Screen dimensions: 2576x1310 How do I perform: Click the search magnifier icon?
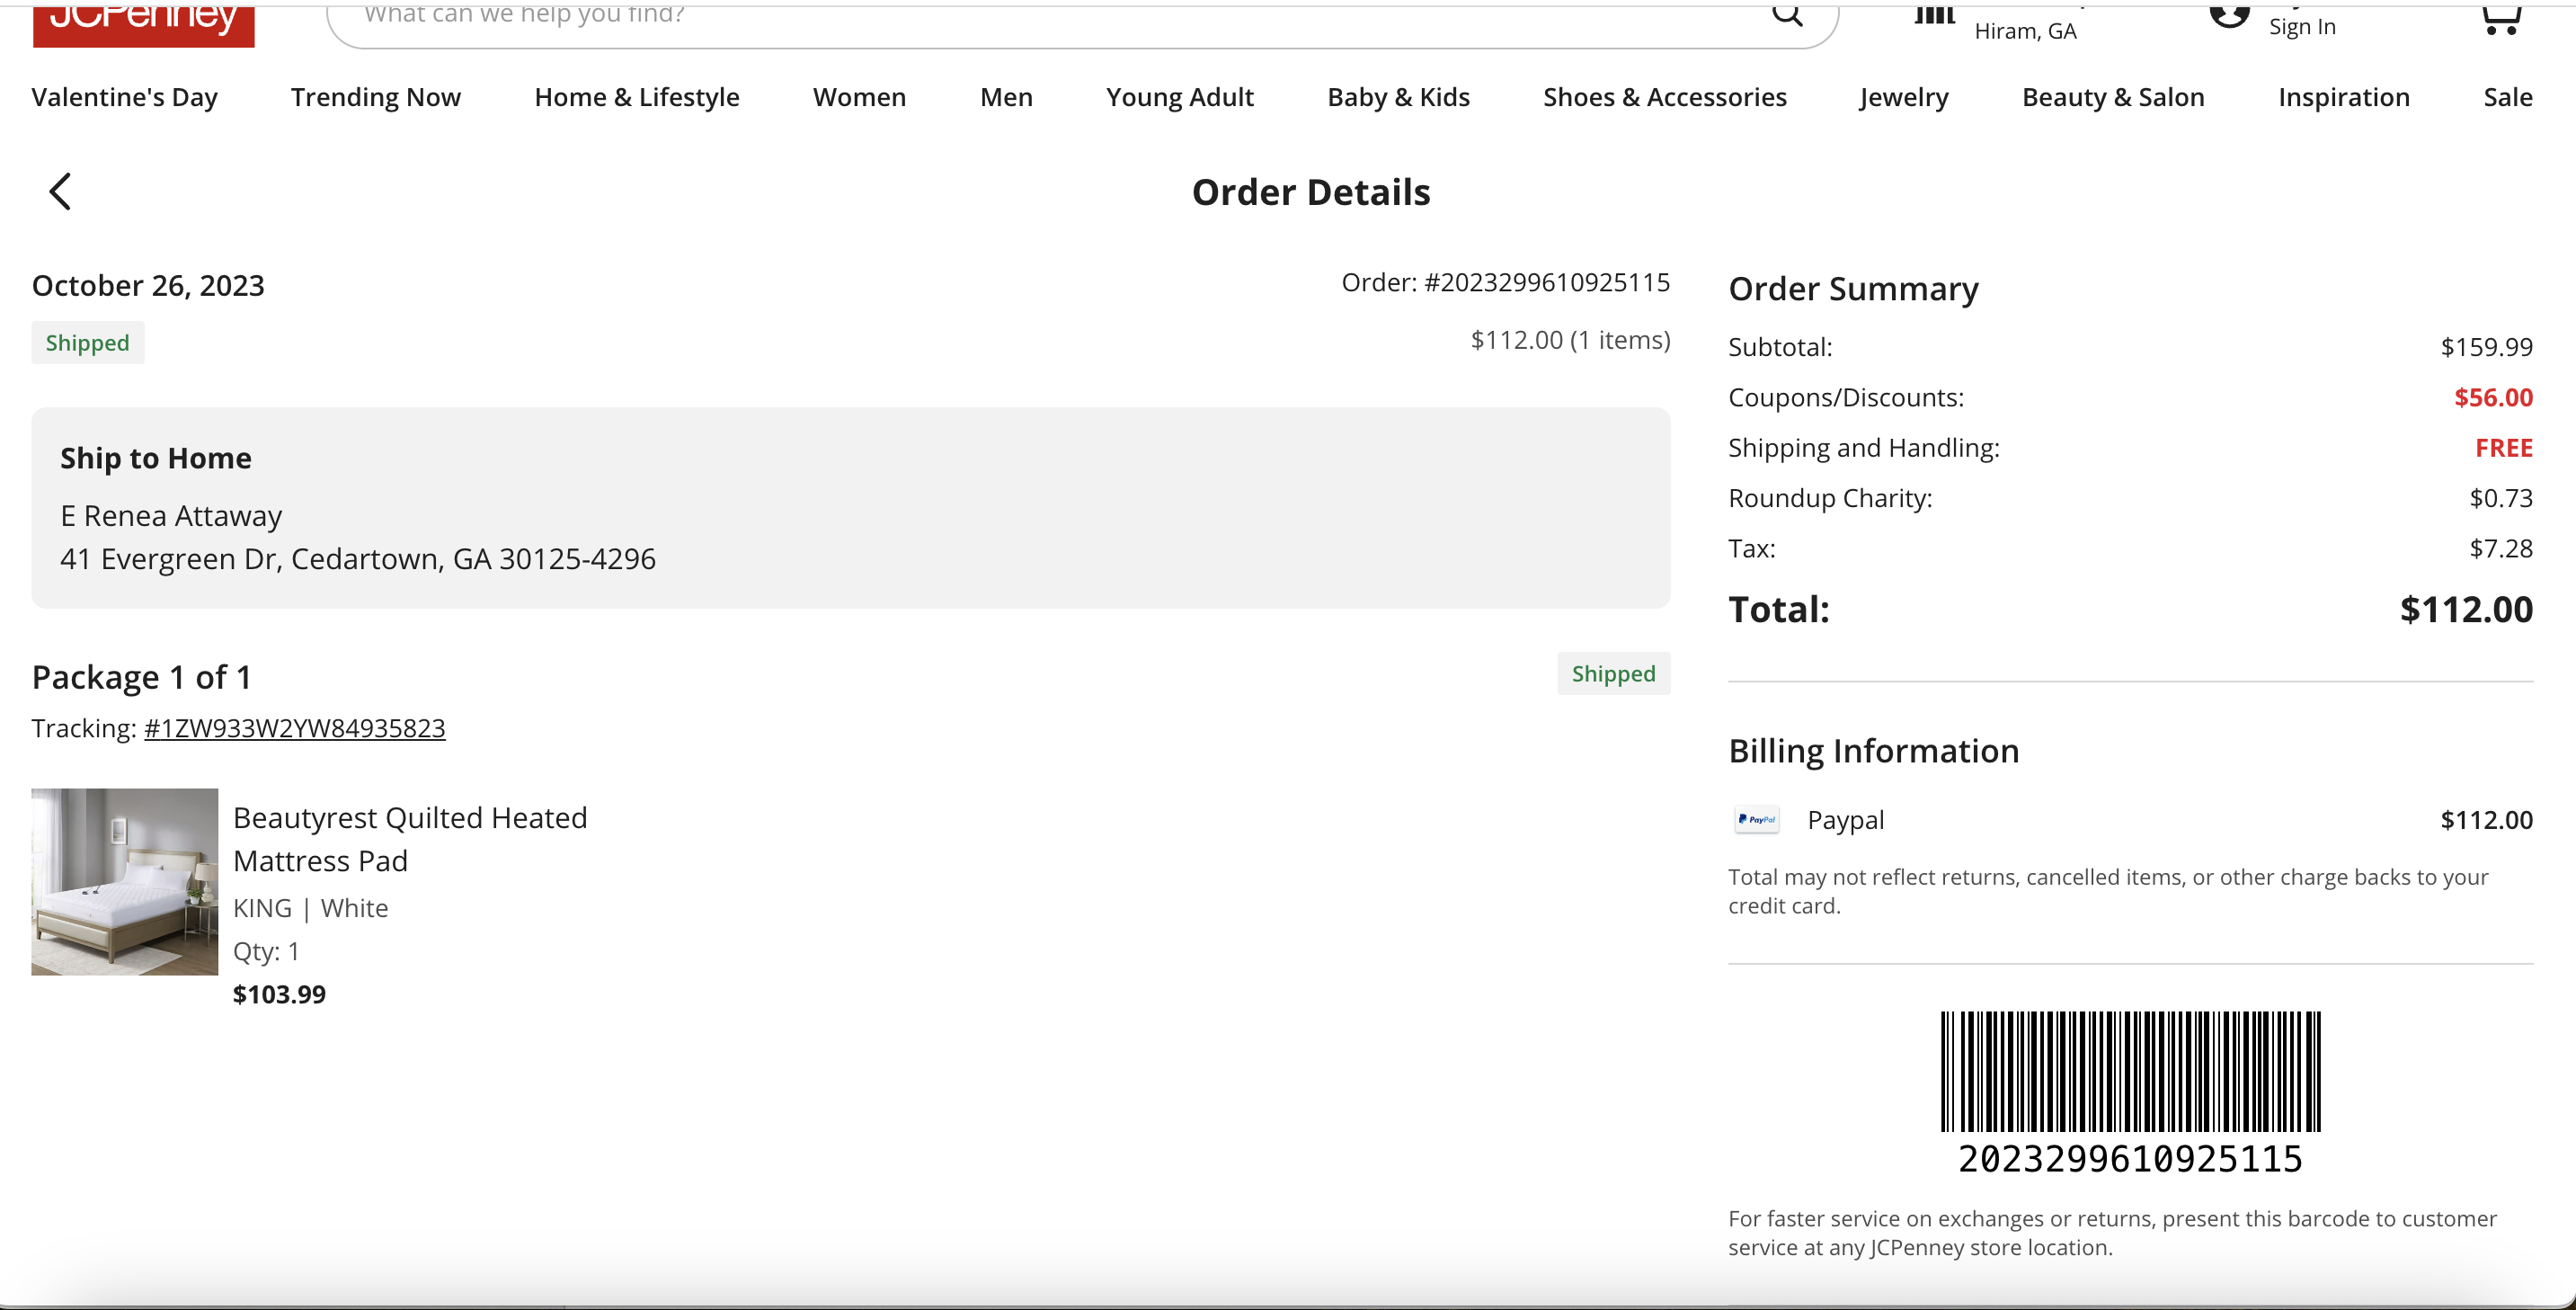1787,15
